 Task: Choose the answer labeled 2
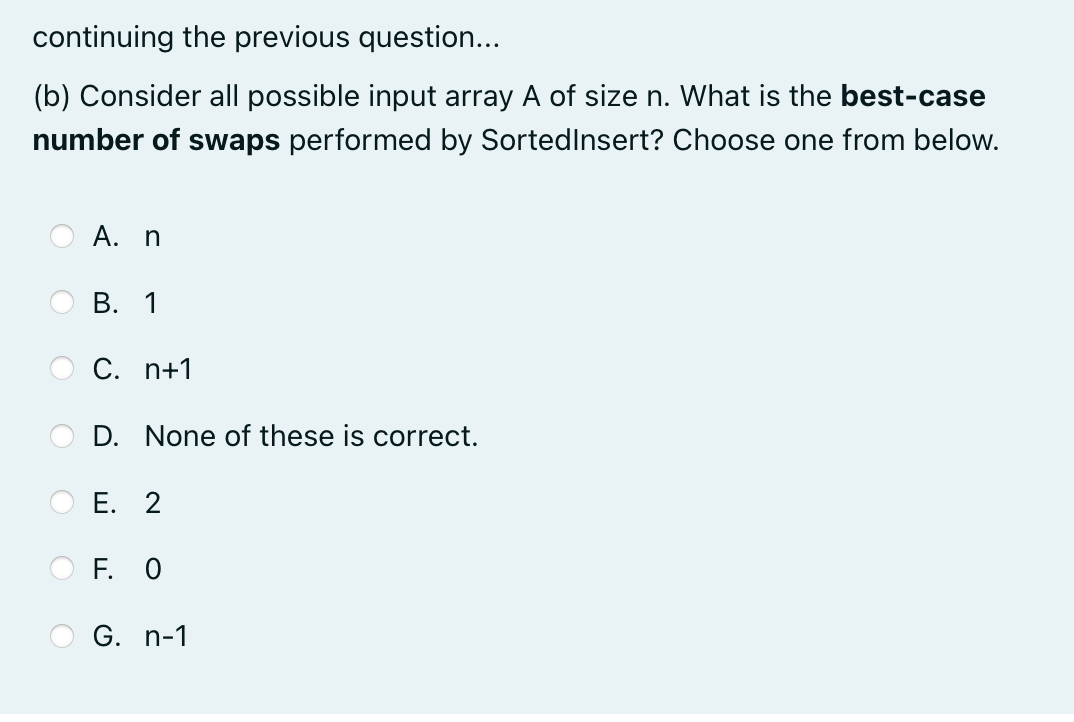click(x=152, y=503)
